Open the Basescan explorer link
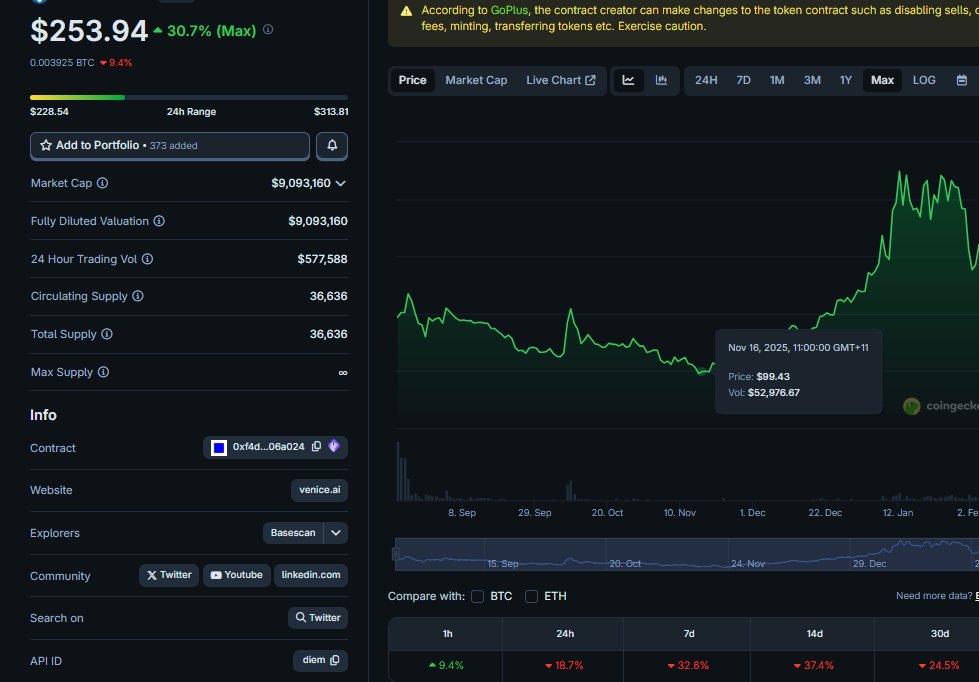Image resolution: width=979 pixels, height=682 pixels. 293,533
